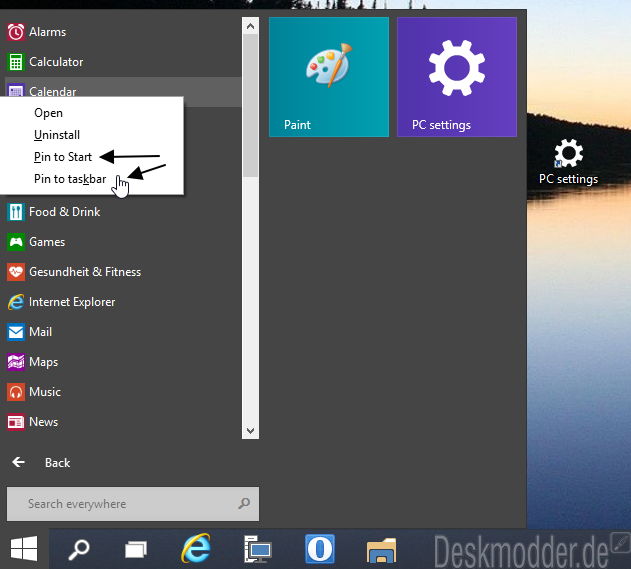The image size is (631, 569).
Task: Select Uninstall in the context menu
Action: 57,135
